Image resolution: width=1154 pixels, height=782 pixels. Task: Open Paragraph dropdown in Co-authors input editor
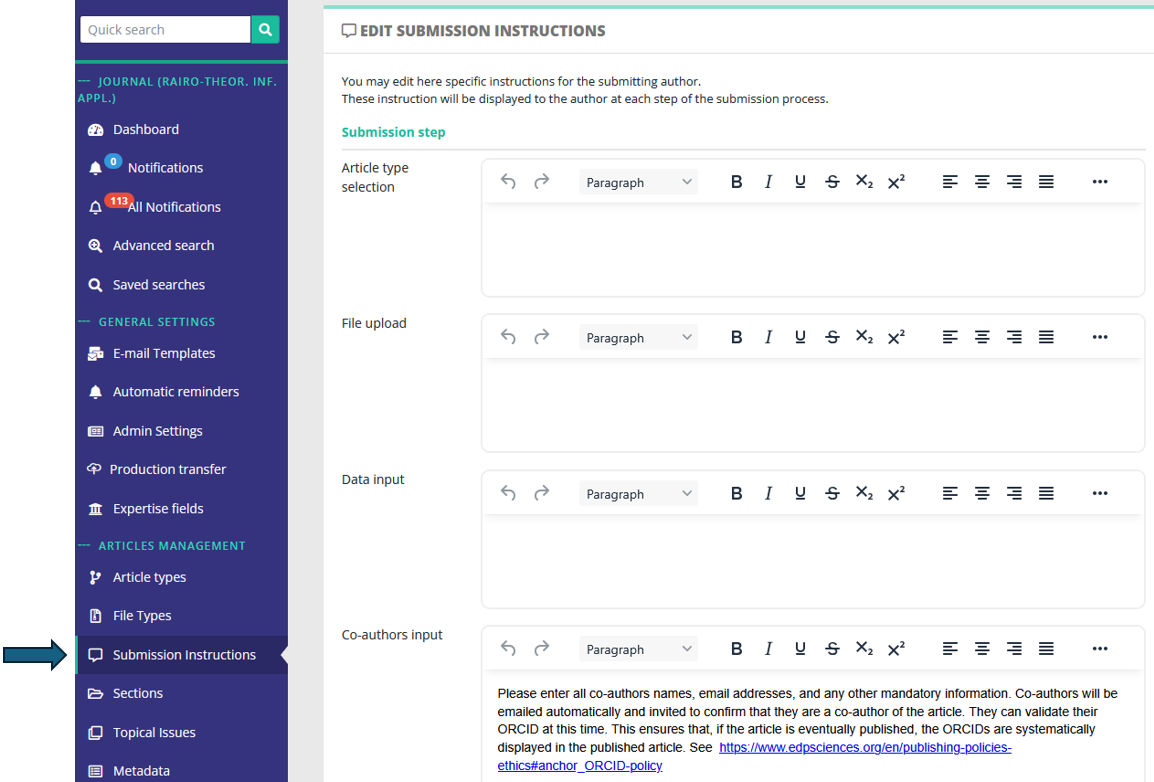click(638, 650)
